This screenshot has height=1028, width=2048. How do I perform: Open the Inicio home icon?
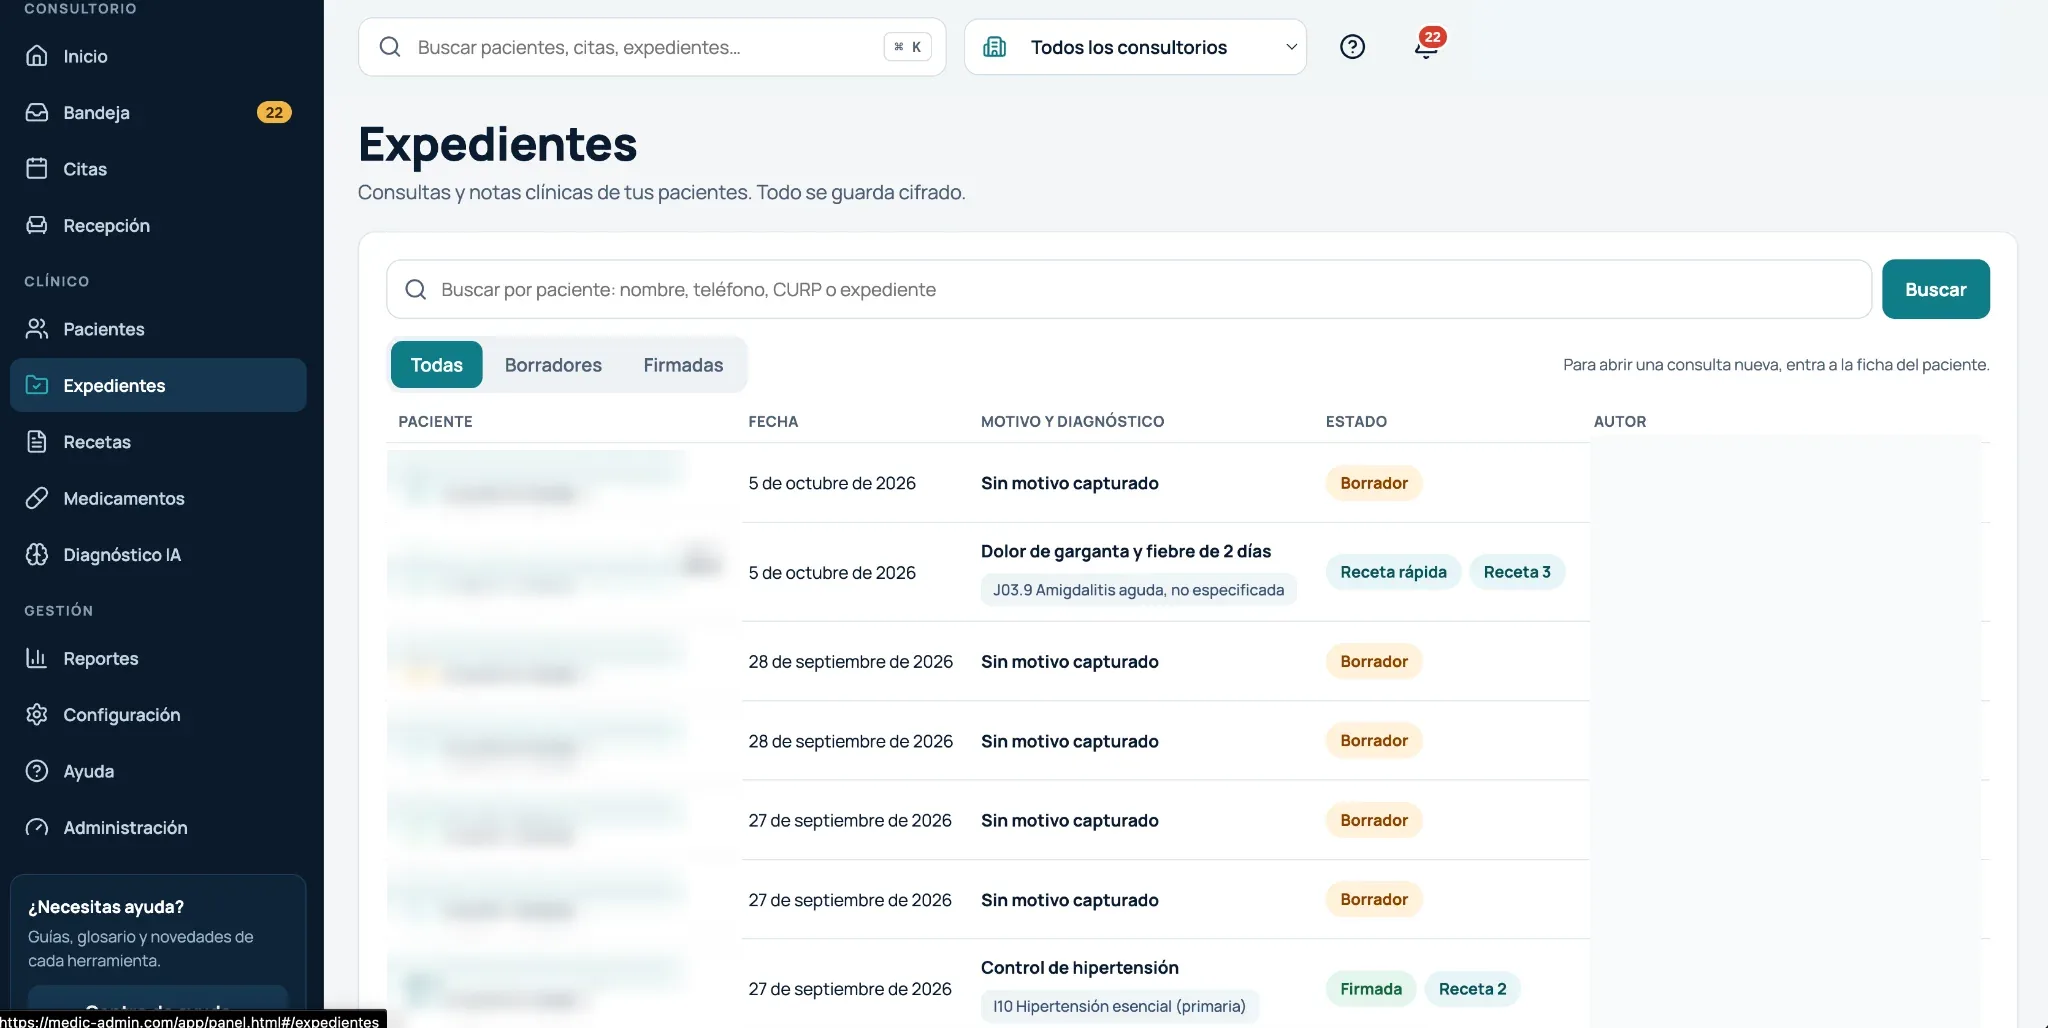pyautogui.click(x=37, y=56)
